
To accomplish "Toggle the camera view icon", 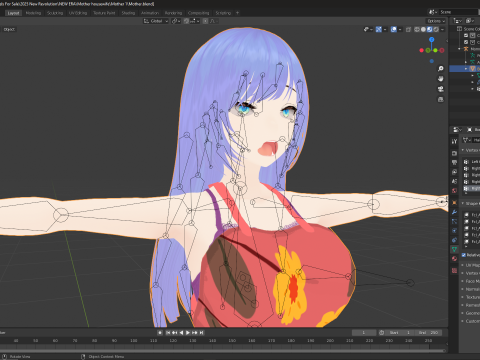I will pos(441,89).
